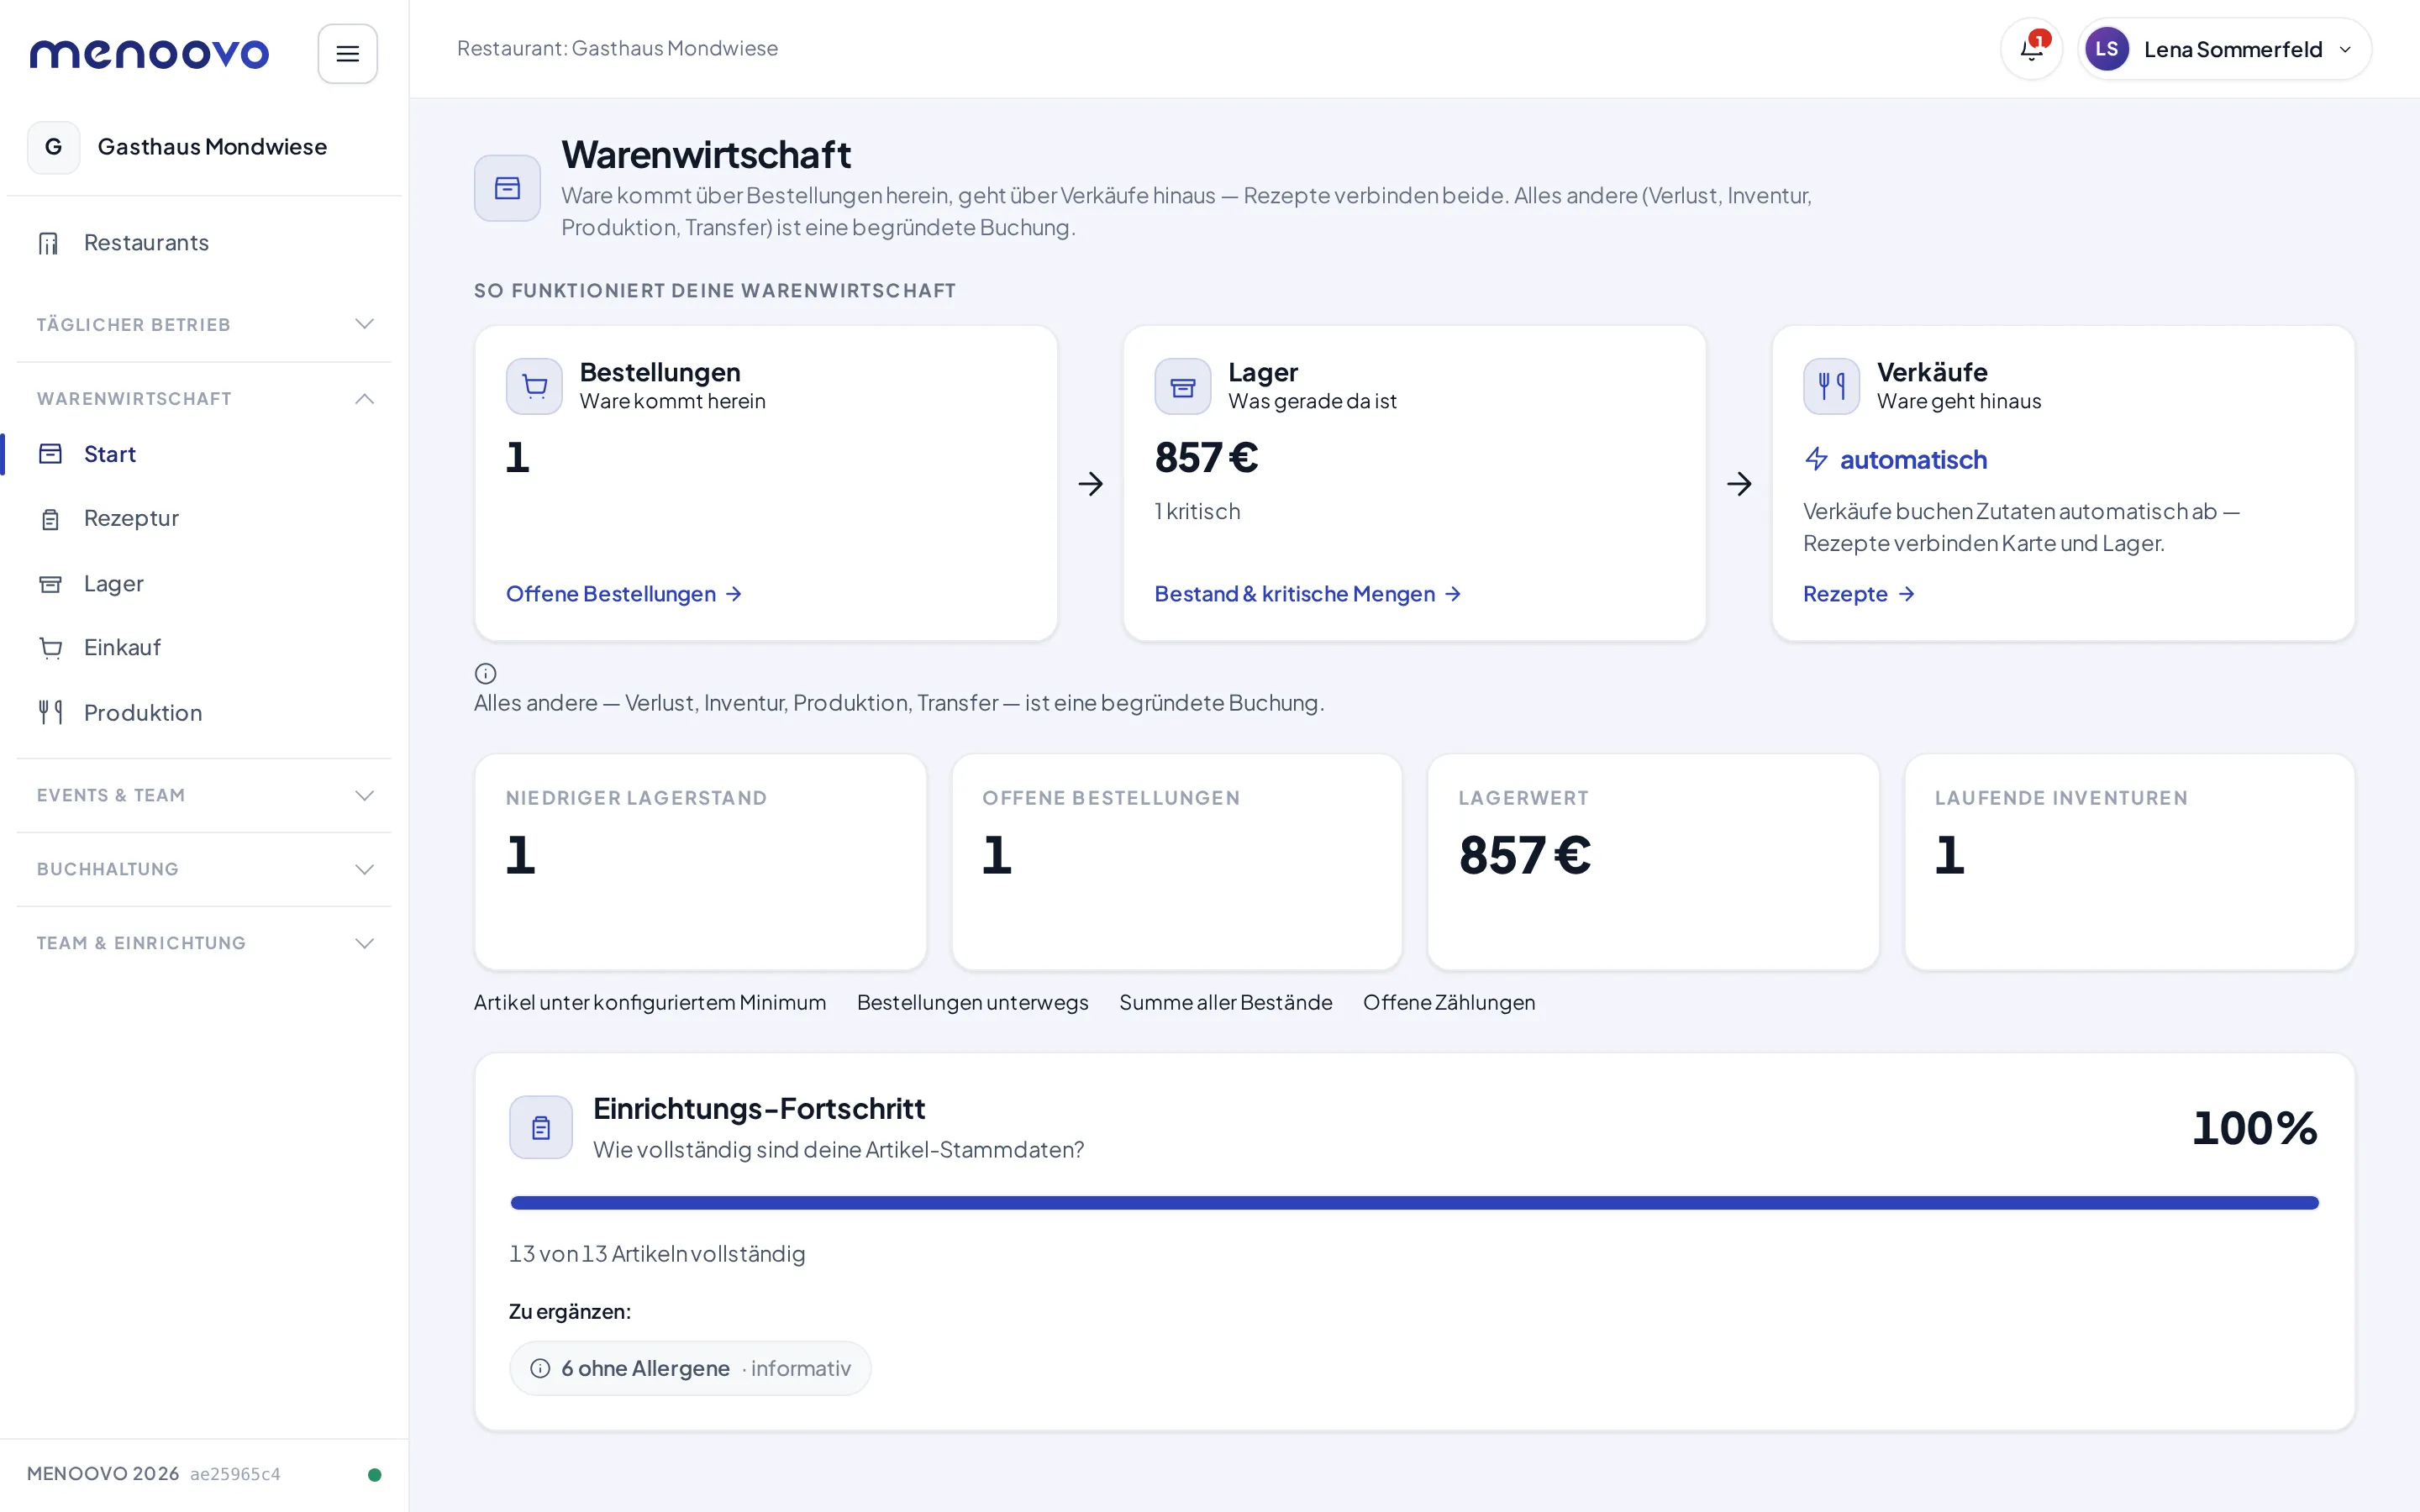Collapse the Warenwirtschaft sidebar section
This screenshot has width=2420, height=1512.
204,398
